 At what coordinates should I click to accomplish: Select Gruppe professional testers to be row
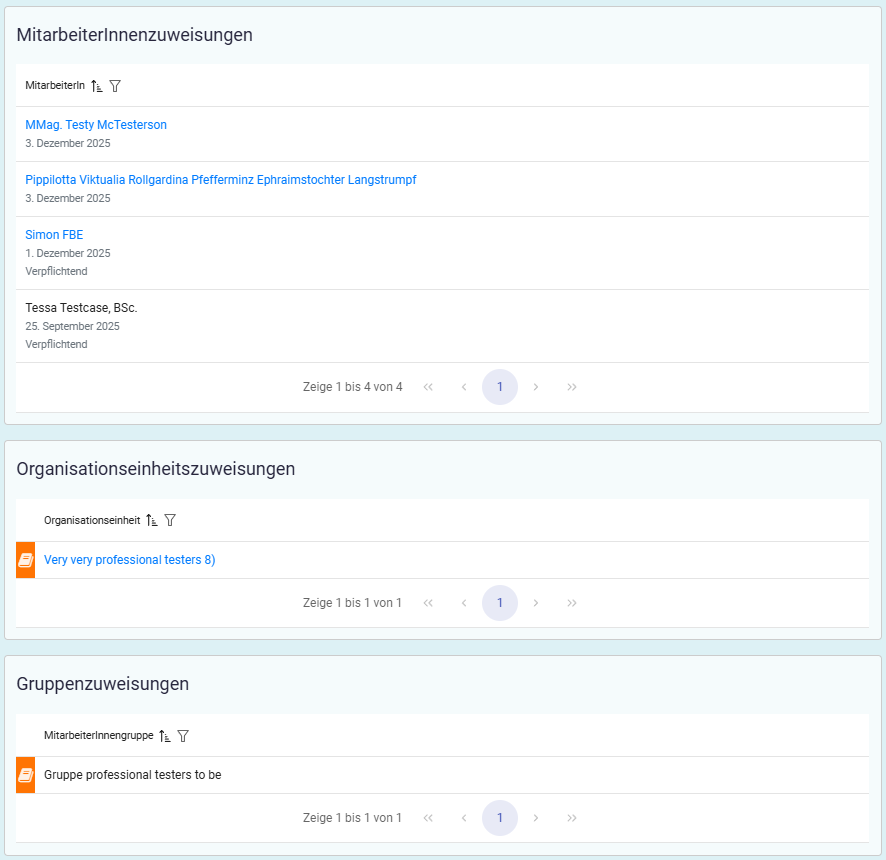(x=132, y=775)
